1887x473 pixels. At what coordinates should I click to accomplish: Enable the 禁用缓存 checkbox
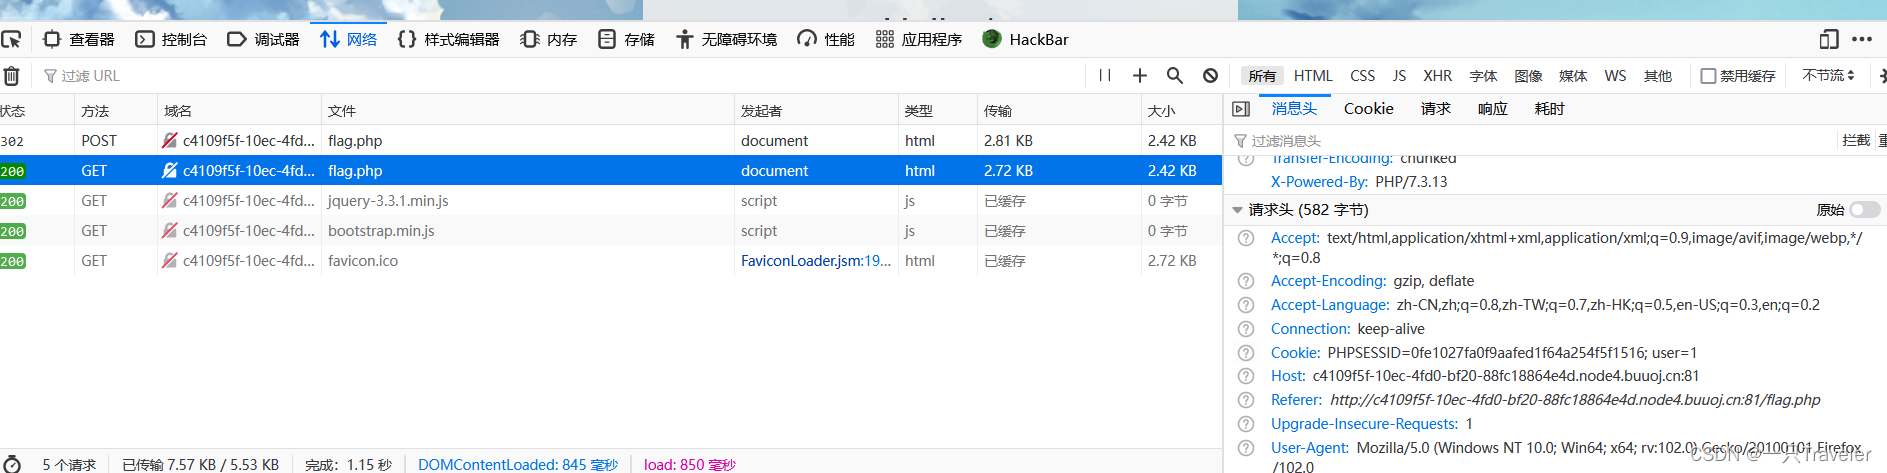click(1708, 75)
